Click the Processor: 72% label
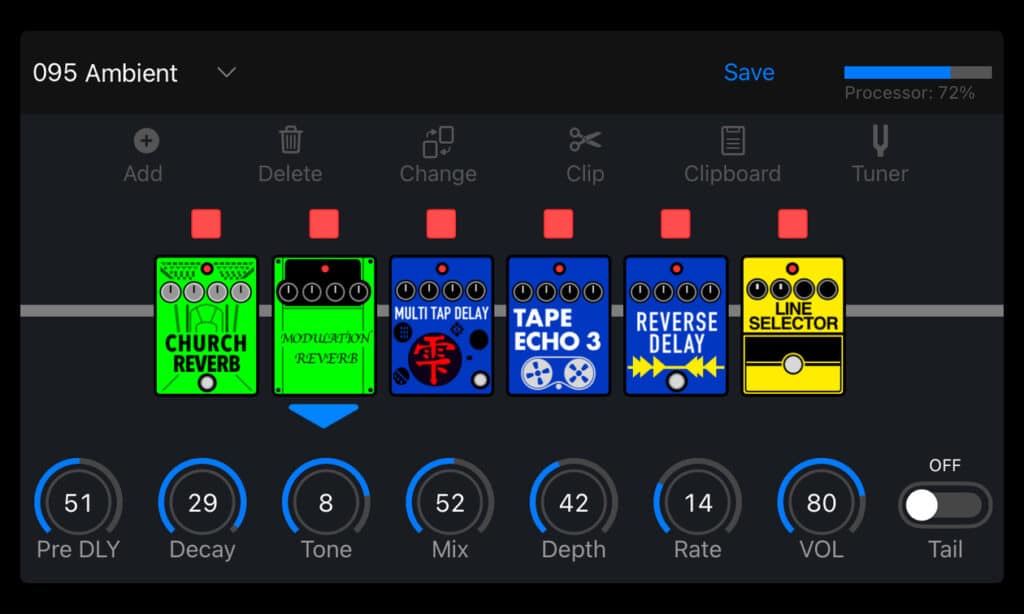The image size is (1024, 614). (909, 93)
